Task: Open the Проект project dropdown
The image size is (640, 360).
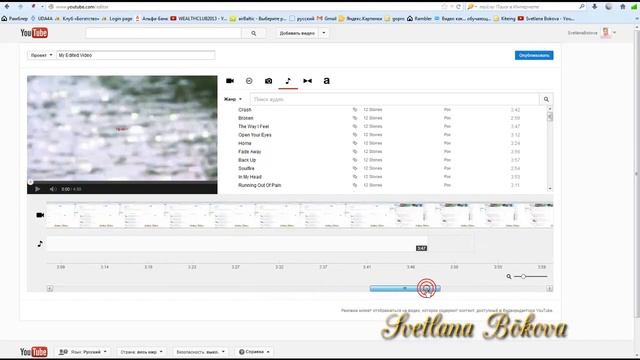Action: coord(41,55)
